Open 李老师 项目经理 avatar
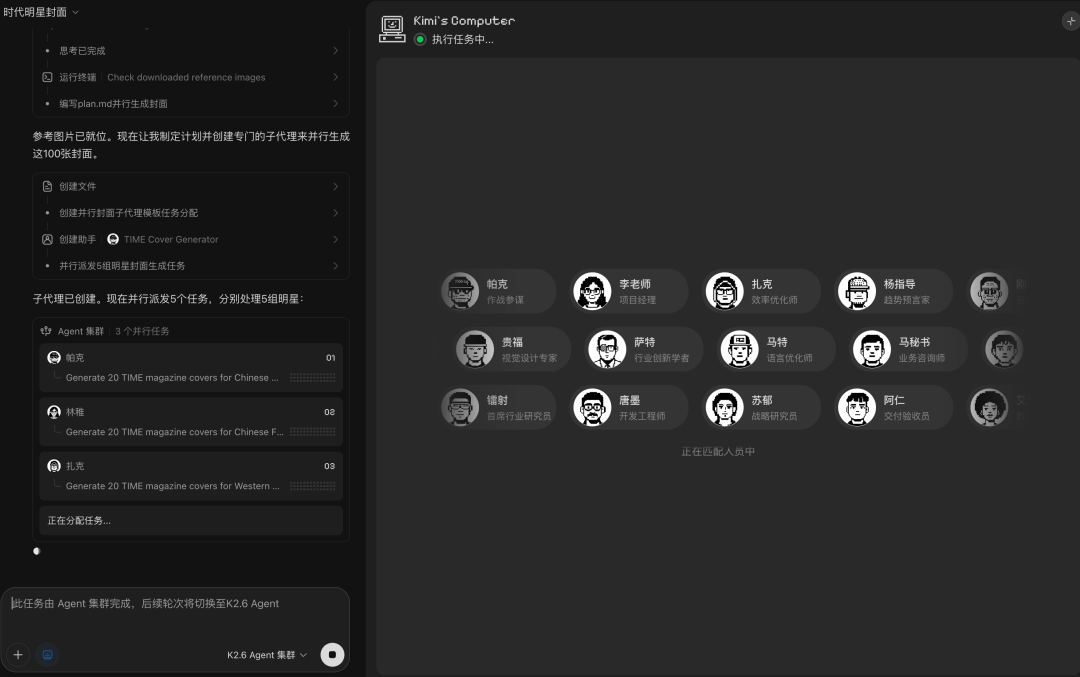 (592, 290)
